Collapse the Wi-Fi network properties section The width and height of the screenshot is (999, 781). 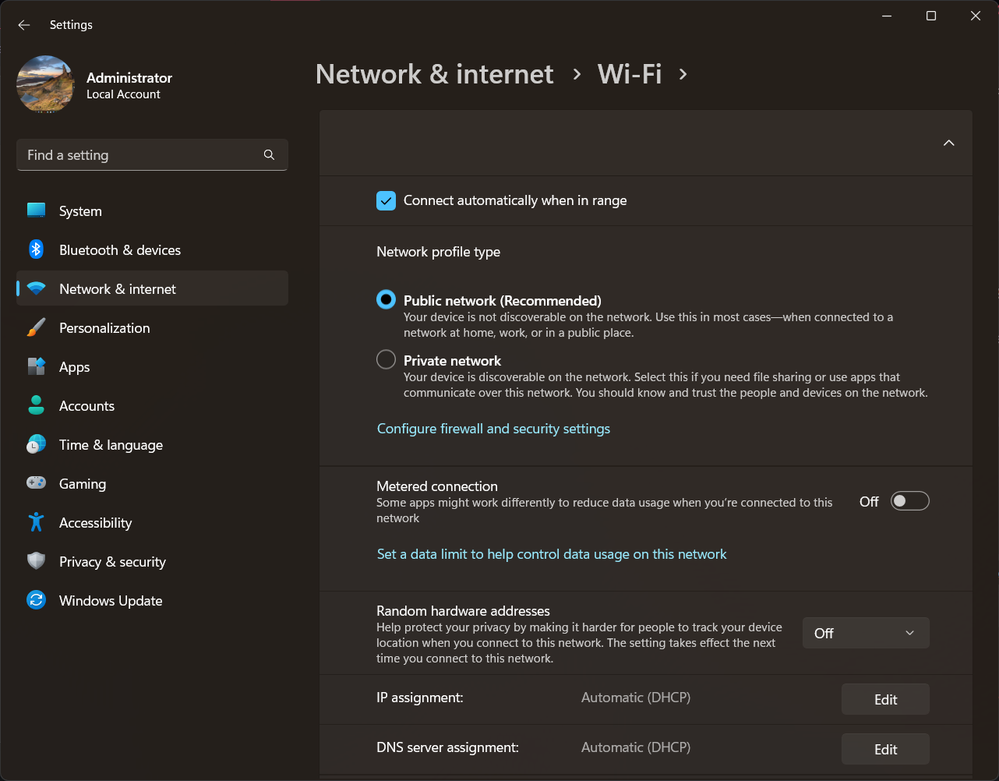click(949, 143)
